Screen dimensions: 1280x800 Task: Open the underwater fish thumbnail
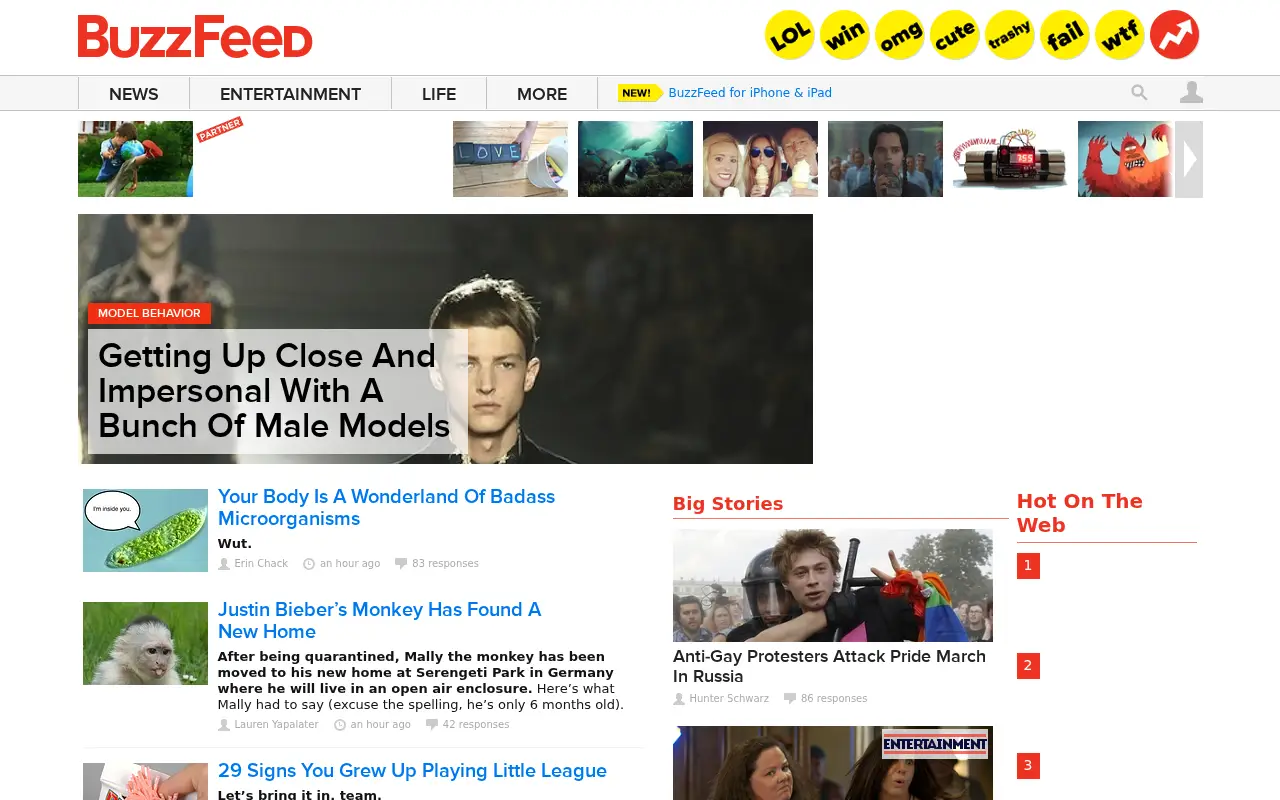tap(635, 159)
